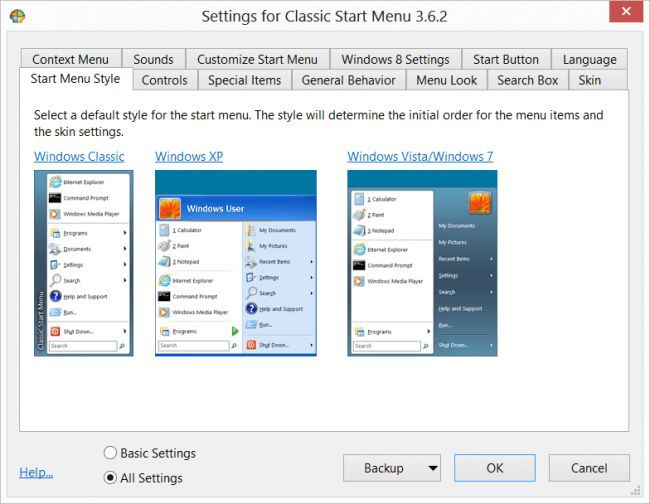Image resolution: width=650 pixels, height=504 pixels.
Task: Close the settings dialog with the X button
Action: pos(626,11)
